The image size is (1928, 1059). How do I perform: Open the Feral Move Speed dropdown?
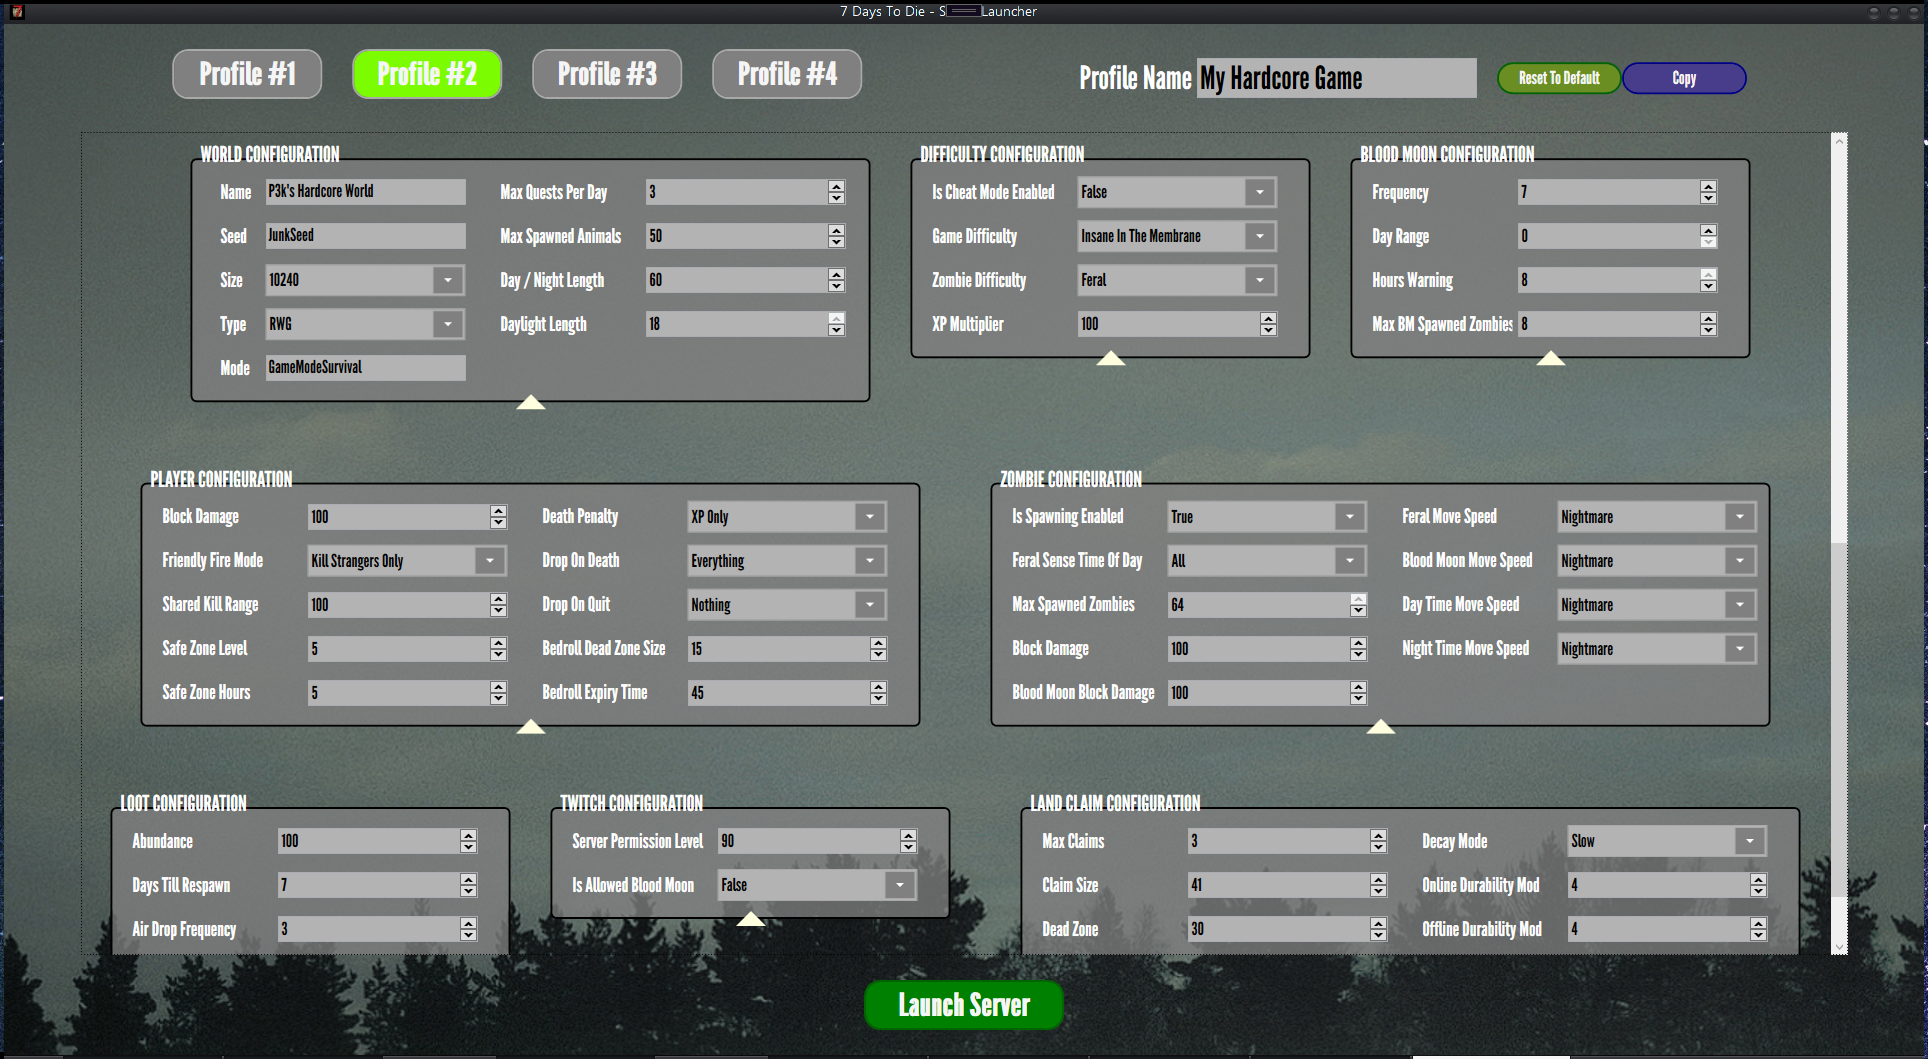click(x=1657, y=517)
